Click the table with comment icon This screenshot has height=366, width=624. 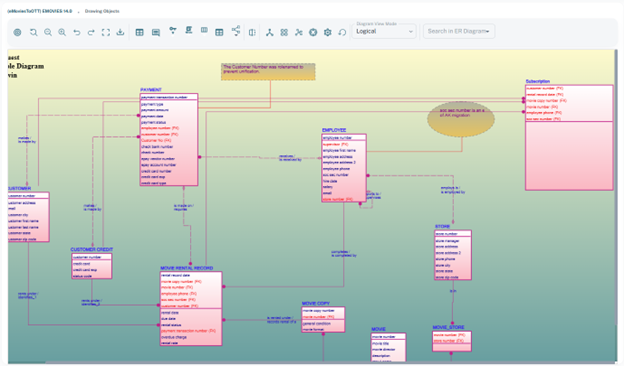coord(156,32)
